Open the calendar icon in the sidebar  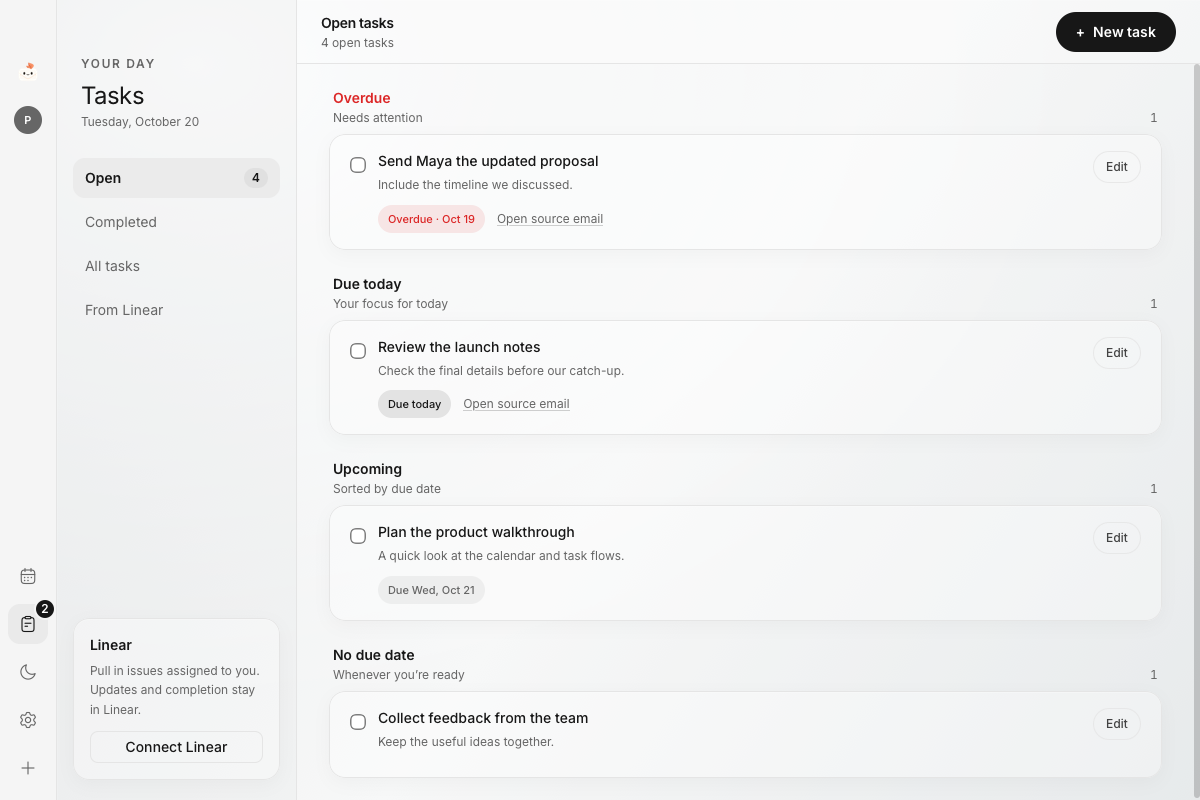(28, 576)
